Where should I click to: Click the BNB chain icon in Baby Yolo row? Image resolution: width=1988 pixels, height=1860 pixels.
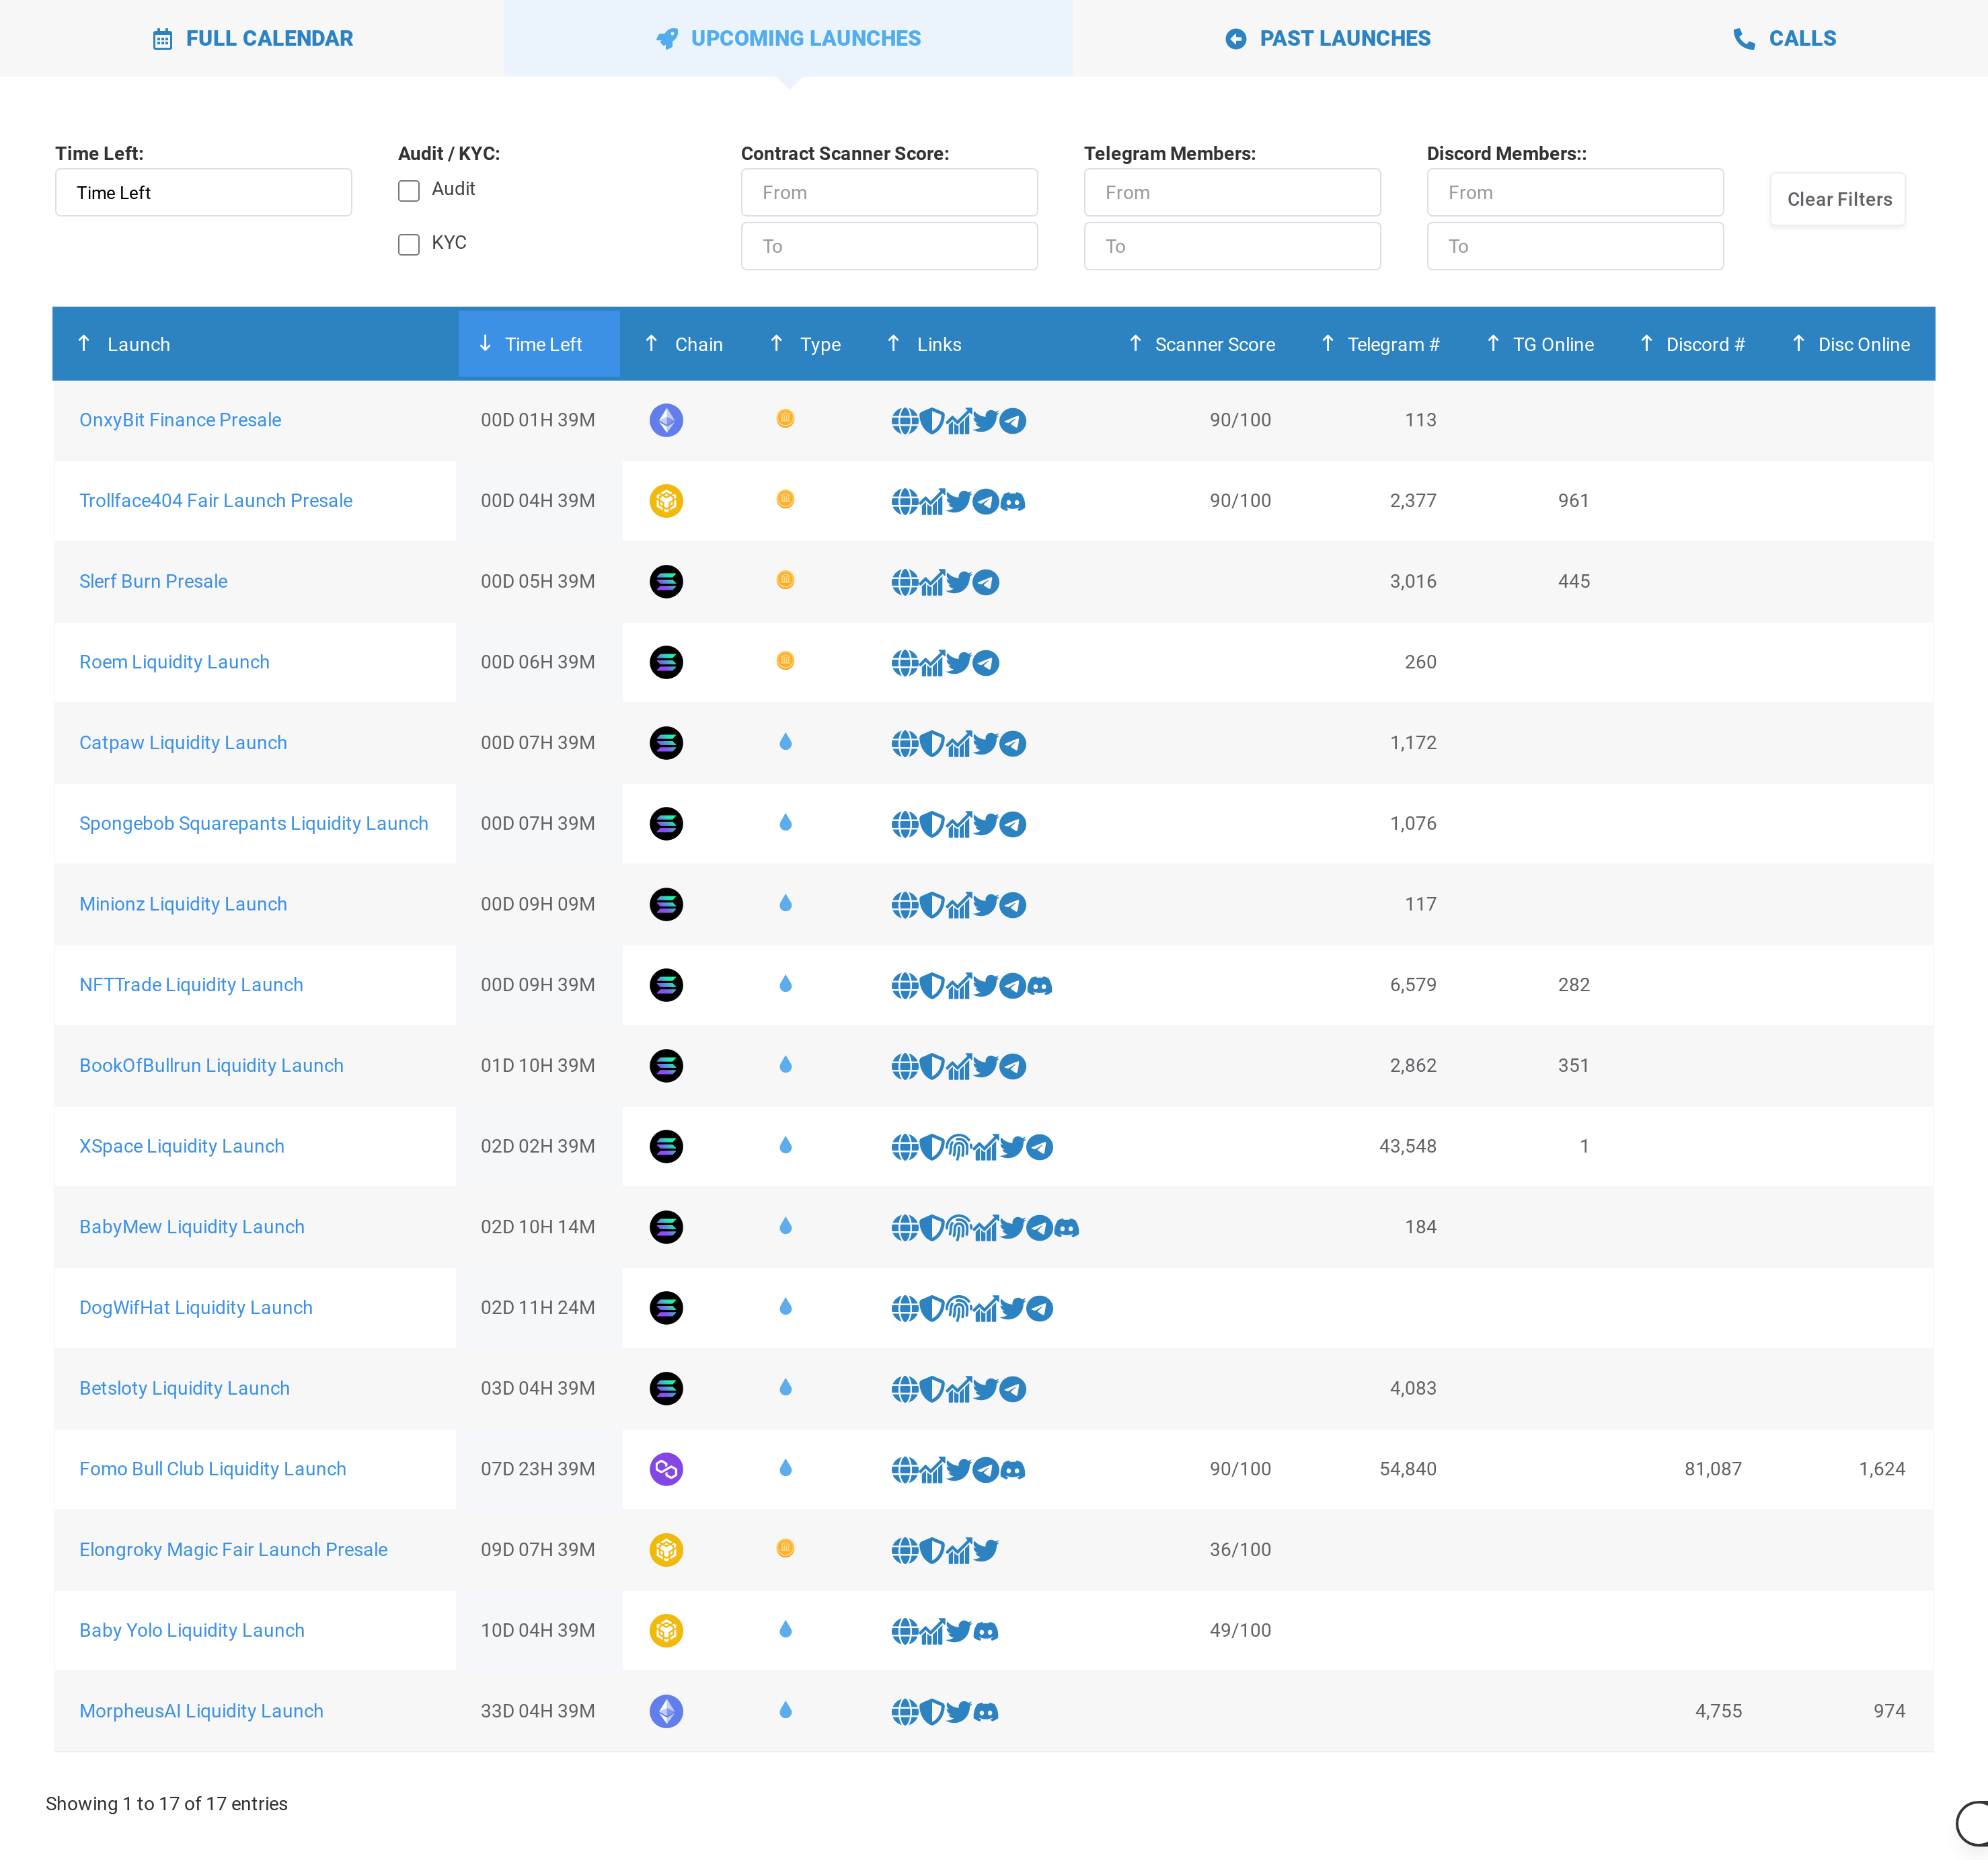click(x=666, y=1631)
